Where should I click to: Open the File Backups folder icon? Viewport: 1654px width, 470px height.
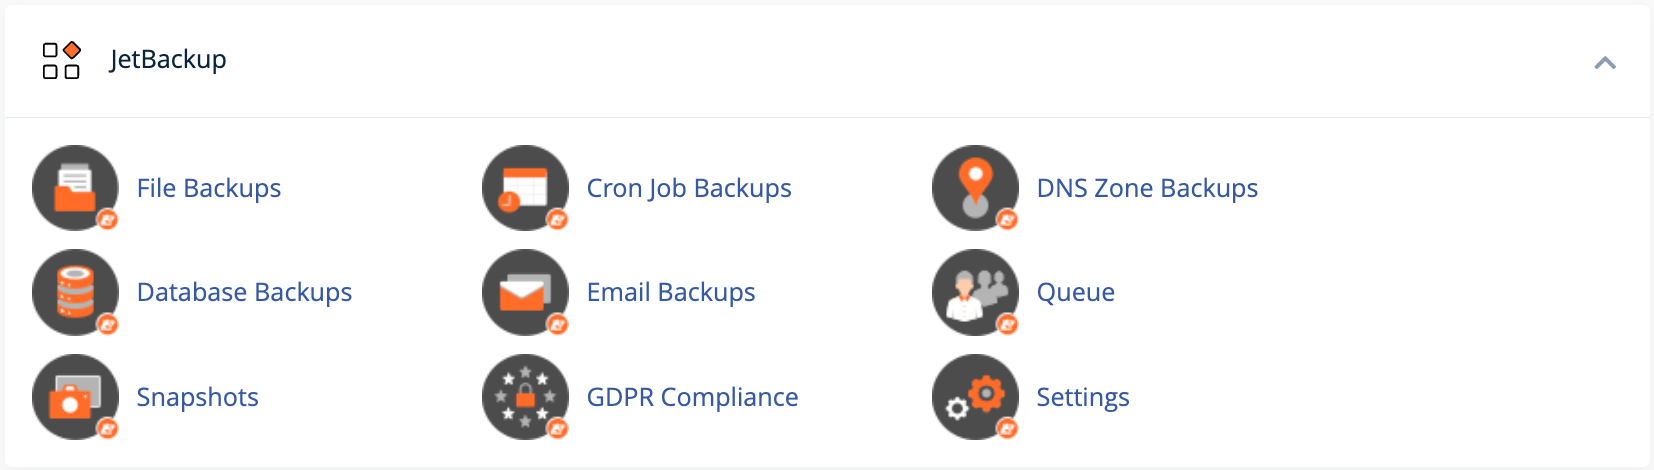[75, 188]
